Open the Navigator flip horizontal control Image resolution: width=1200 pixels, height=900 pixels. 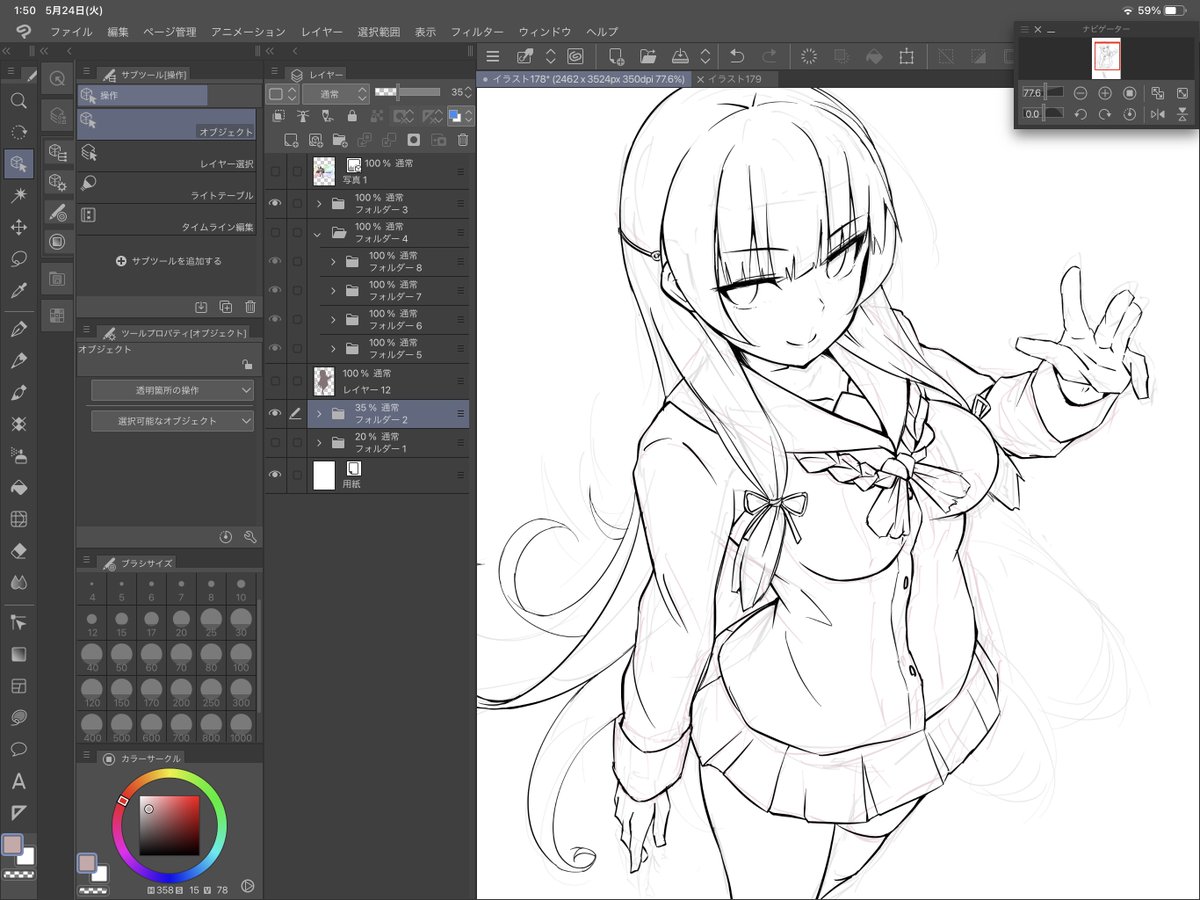(x=1157, y=114)
